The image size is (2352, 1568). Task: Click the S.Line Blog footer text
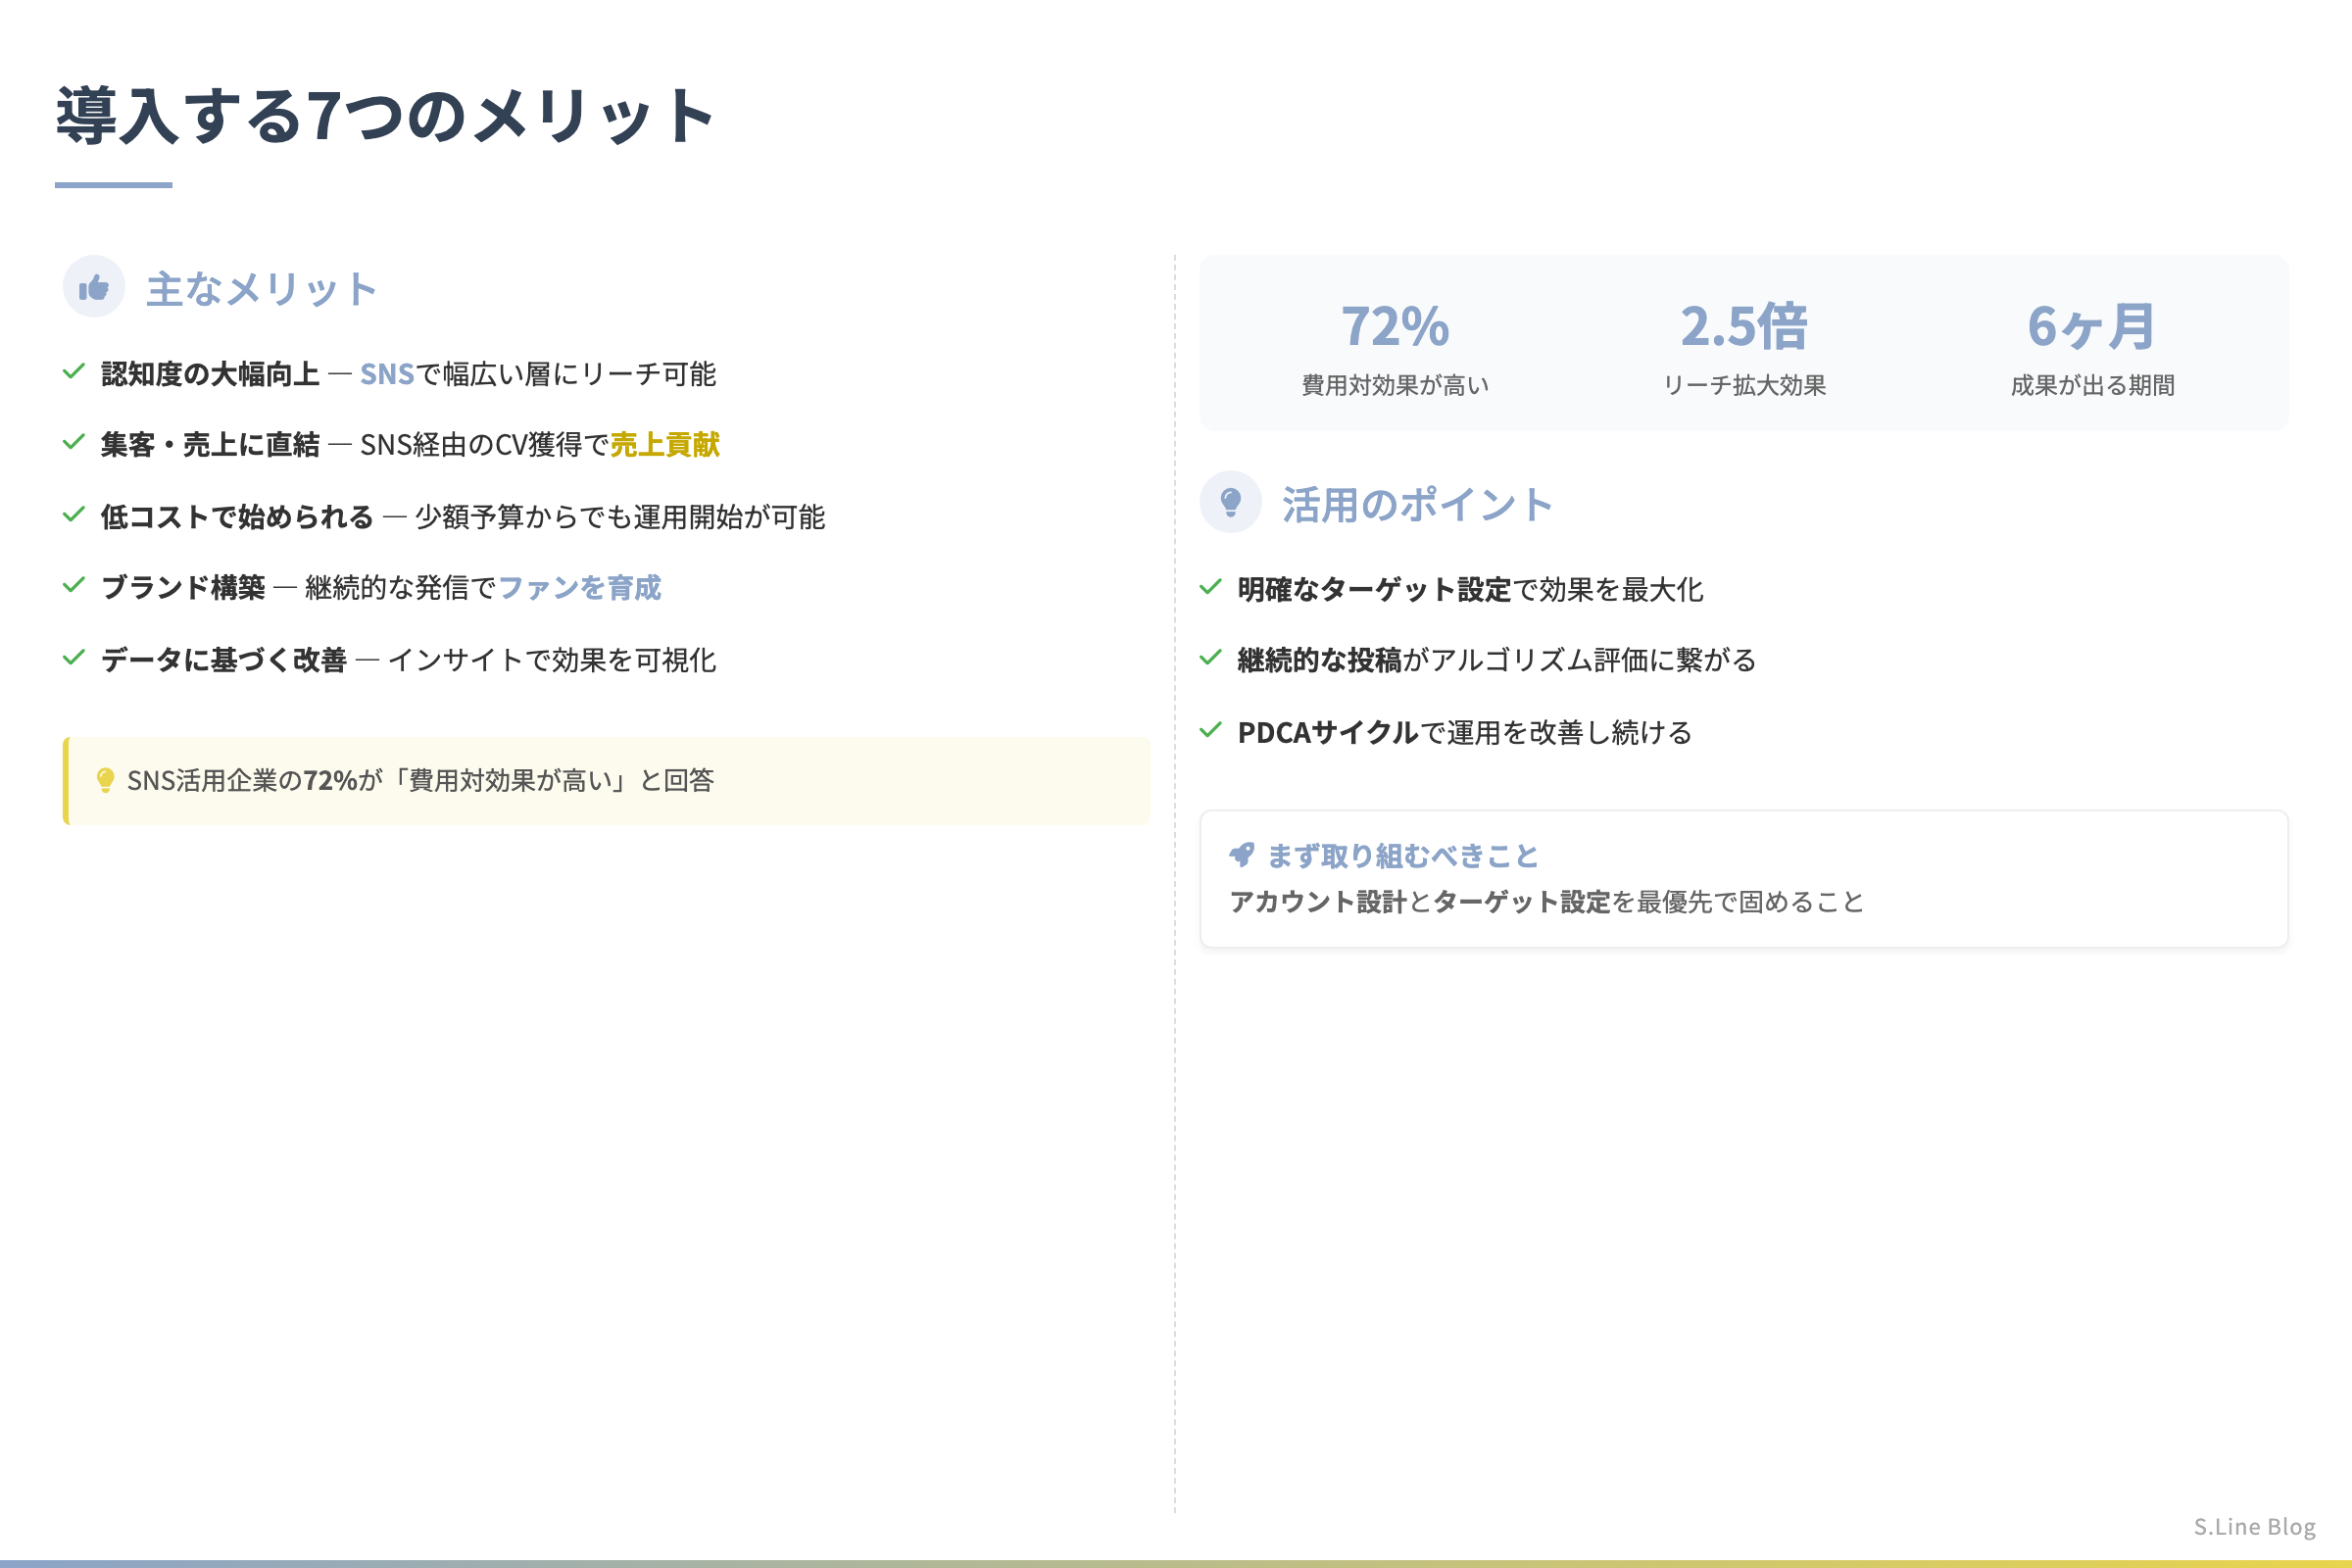pyautogui.click(x=2255, y=1527)
